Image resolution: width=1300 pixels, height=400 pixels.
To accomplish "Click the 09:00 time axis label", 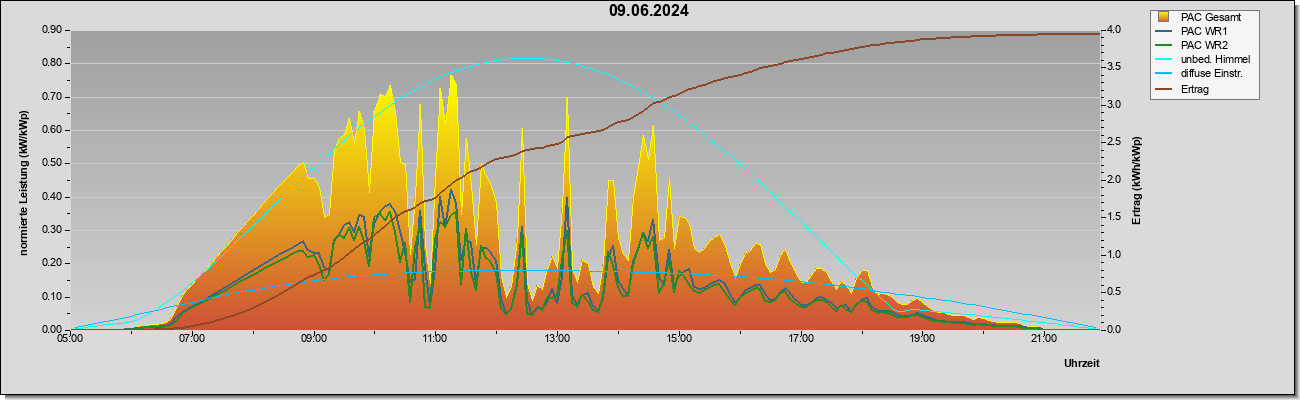I will (314, 339).
